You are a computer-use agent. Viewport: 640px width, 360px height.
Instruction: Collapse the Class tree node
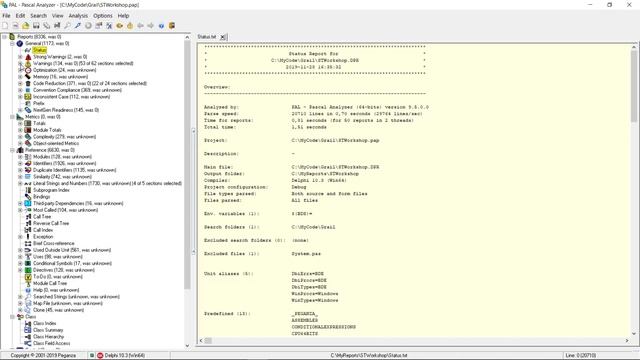point(12,317)
